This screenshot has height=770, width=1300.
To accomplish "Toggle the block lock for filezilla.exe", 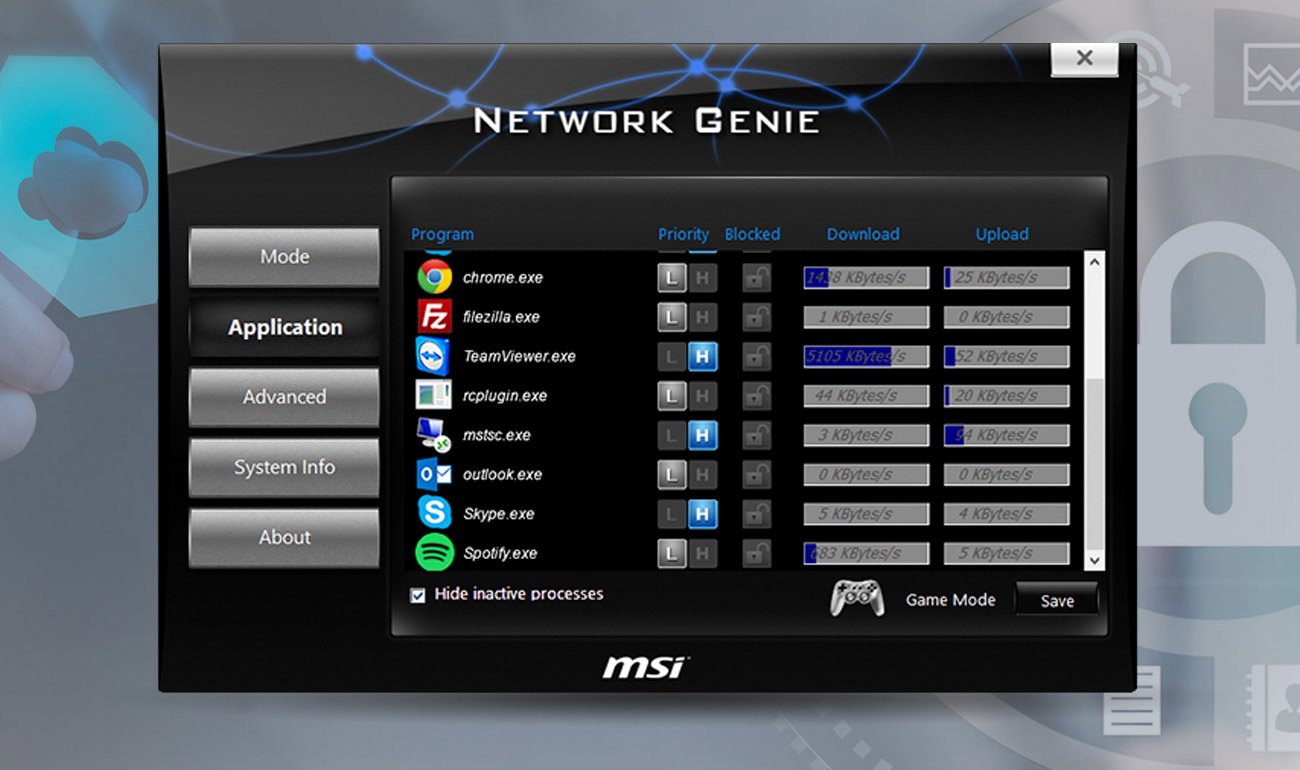I will click(x=757, y=317).
